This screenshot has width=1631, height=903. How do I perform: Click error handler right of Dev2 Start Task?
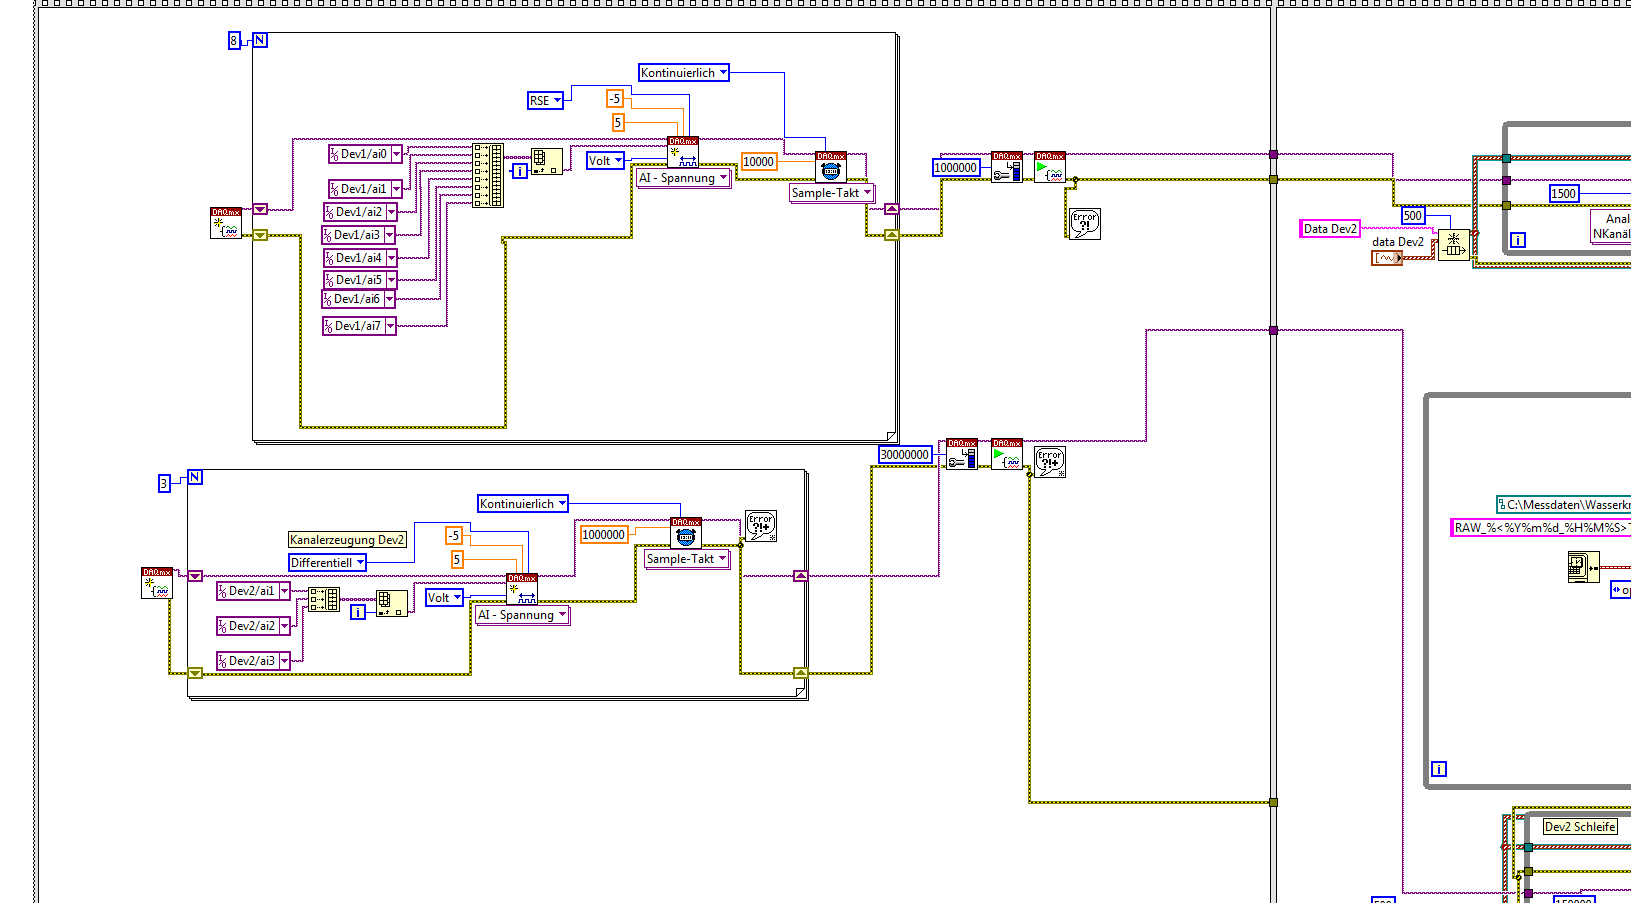pos(1050,461)
